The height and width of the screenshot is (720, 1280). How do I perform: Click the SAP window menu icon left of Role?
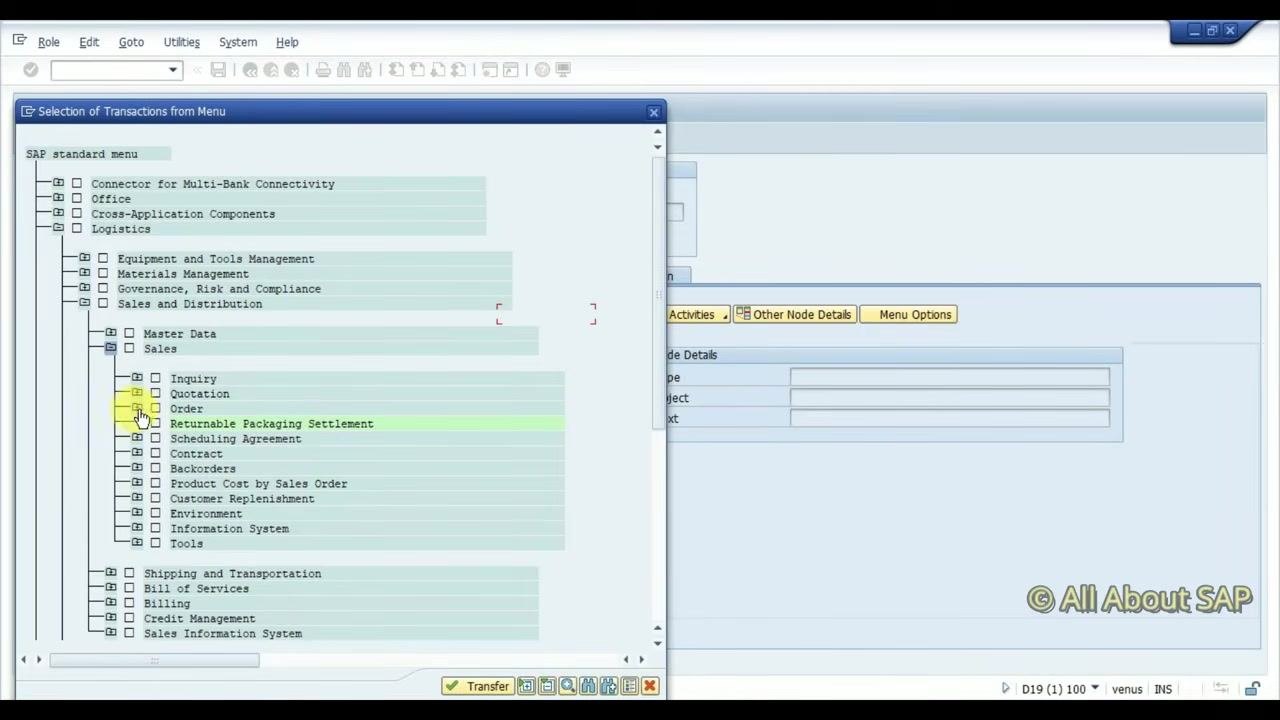coord(19,41)
